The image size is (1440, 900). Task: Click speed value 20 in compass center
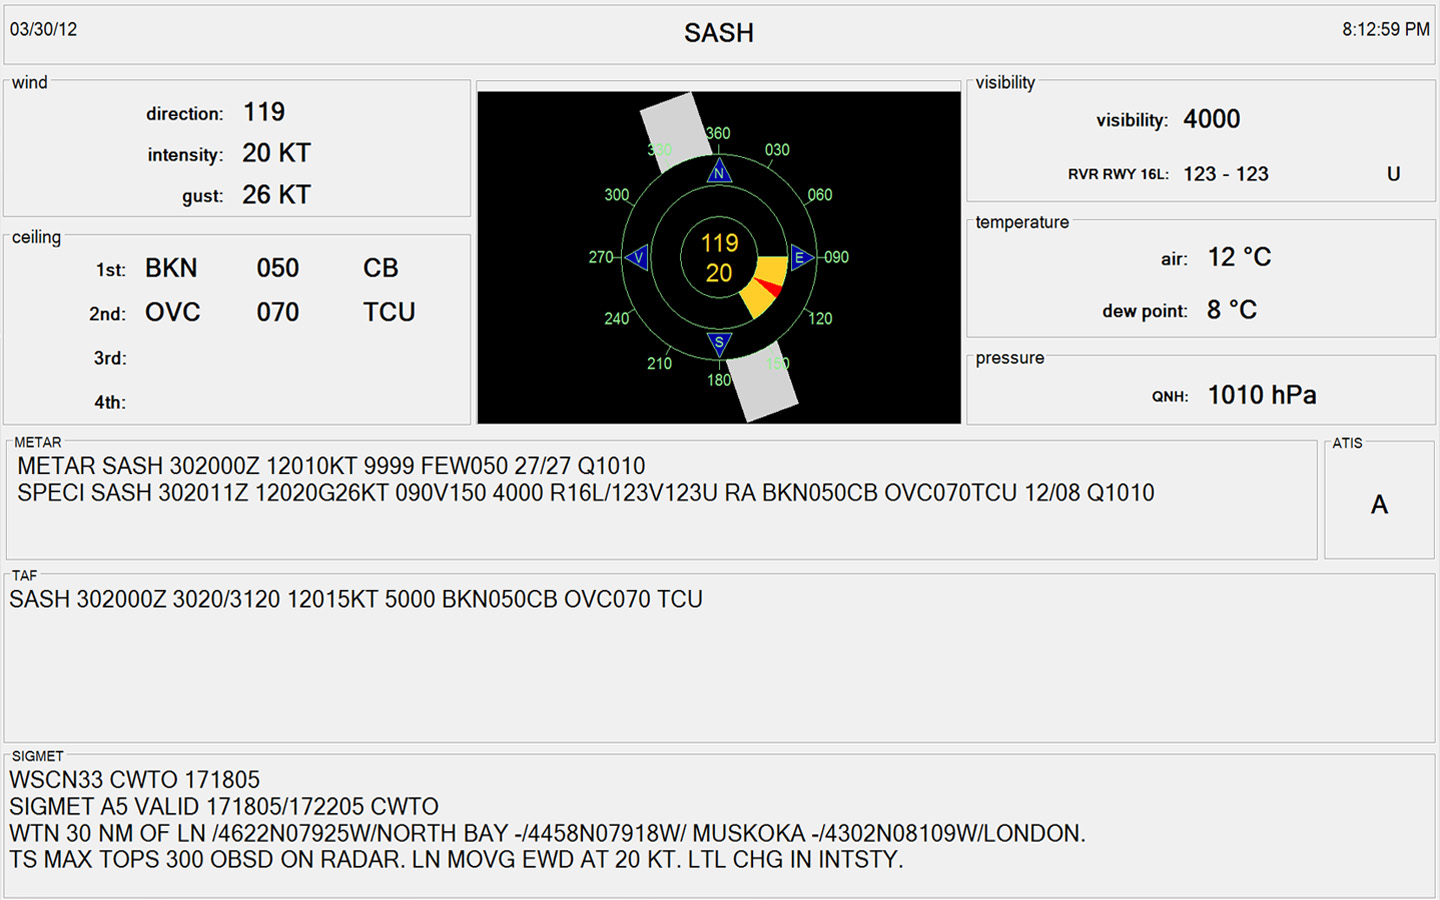click(x=719, y=273)
